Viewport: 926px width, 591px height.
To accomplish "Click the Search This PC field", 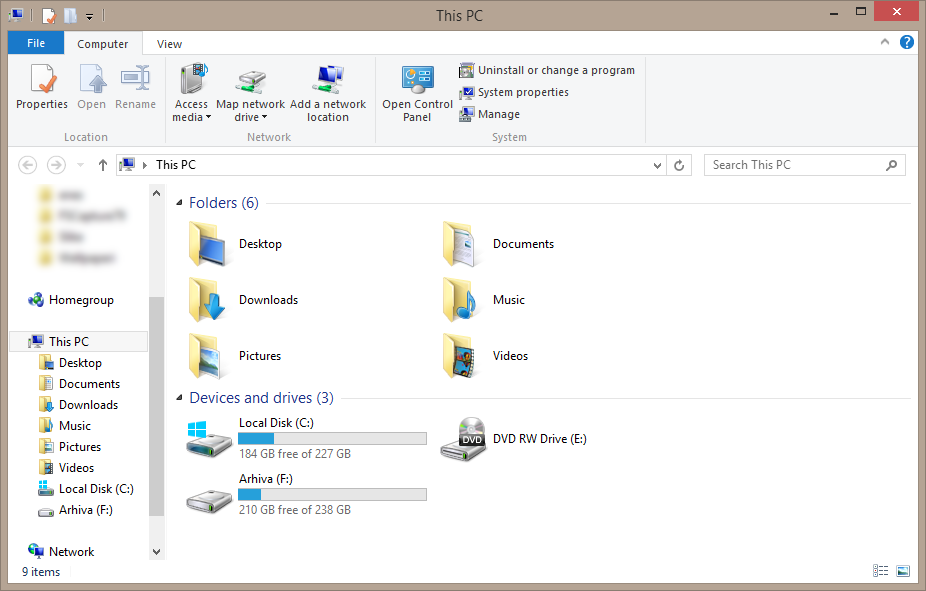I will point(797,165).
